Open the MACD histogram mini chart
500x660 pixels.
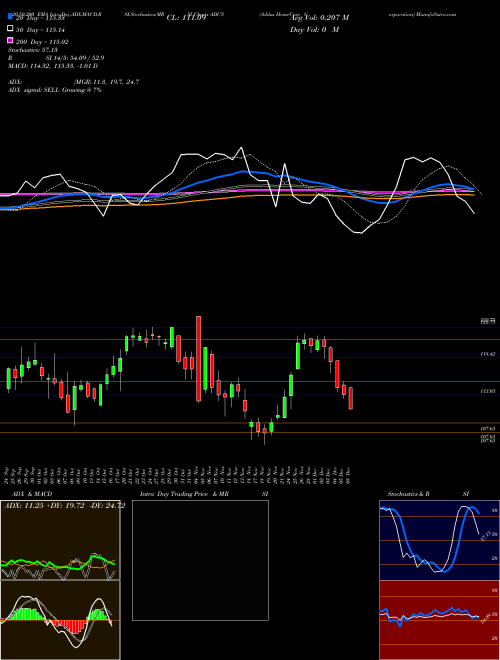pos(60,620)
